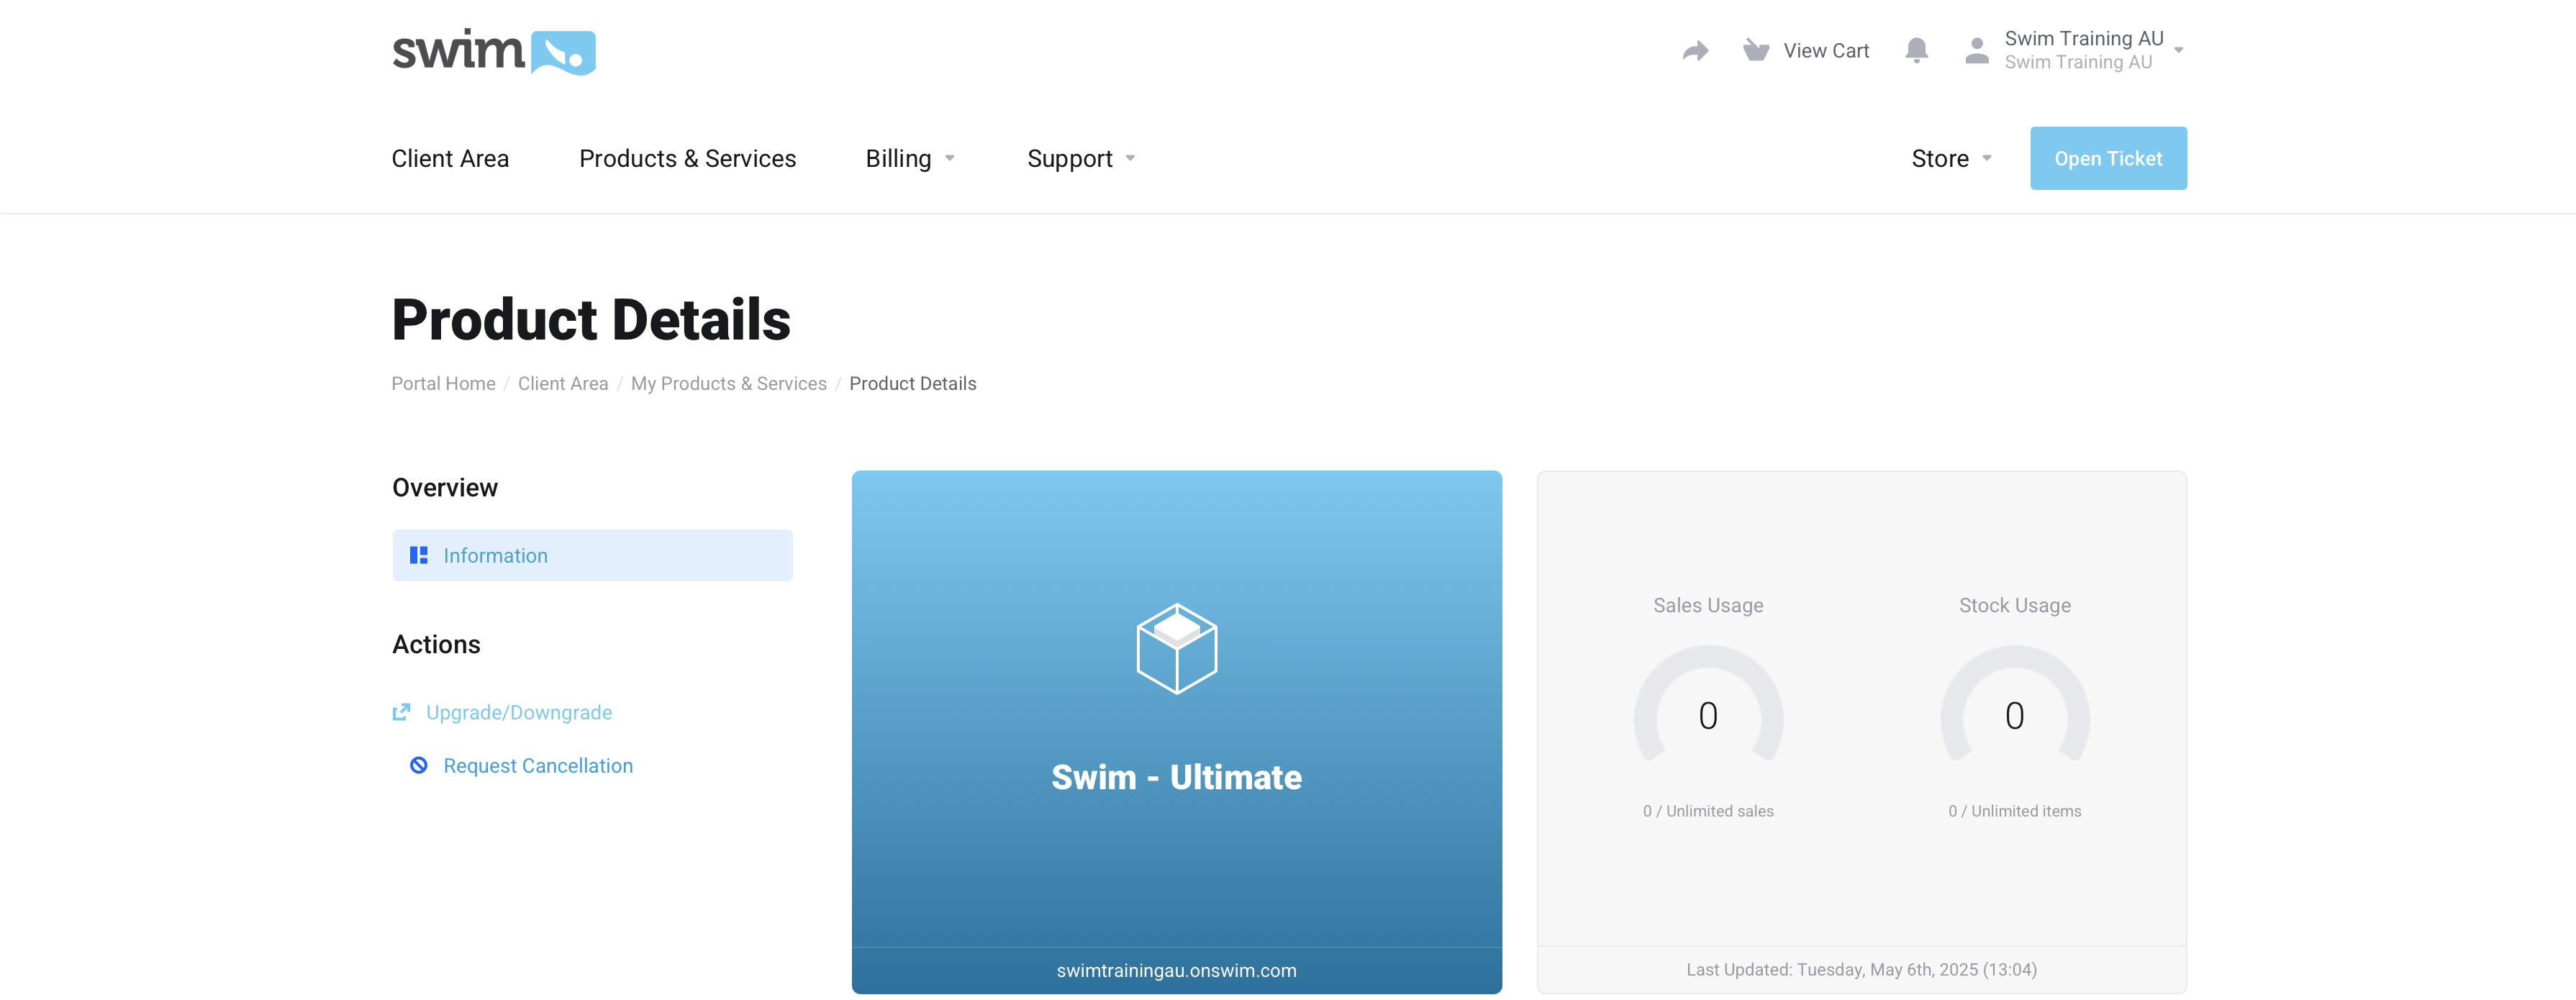Click the Upgrade/Downgrade external link icon
Screen dimensions: 2576x1000
[401, 712]
